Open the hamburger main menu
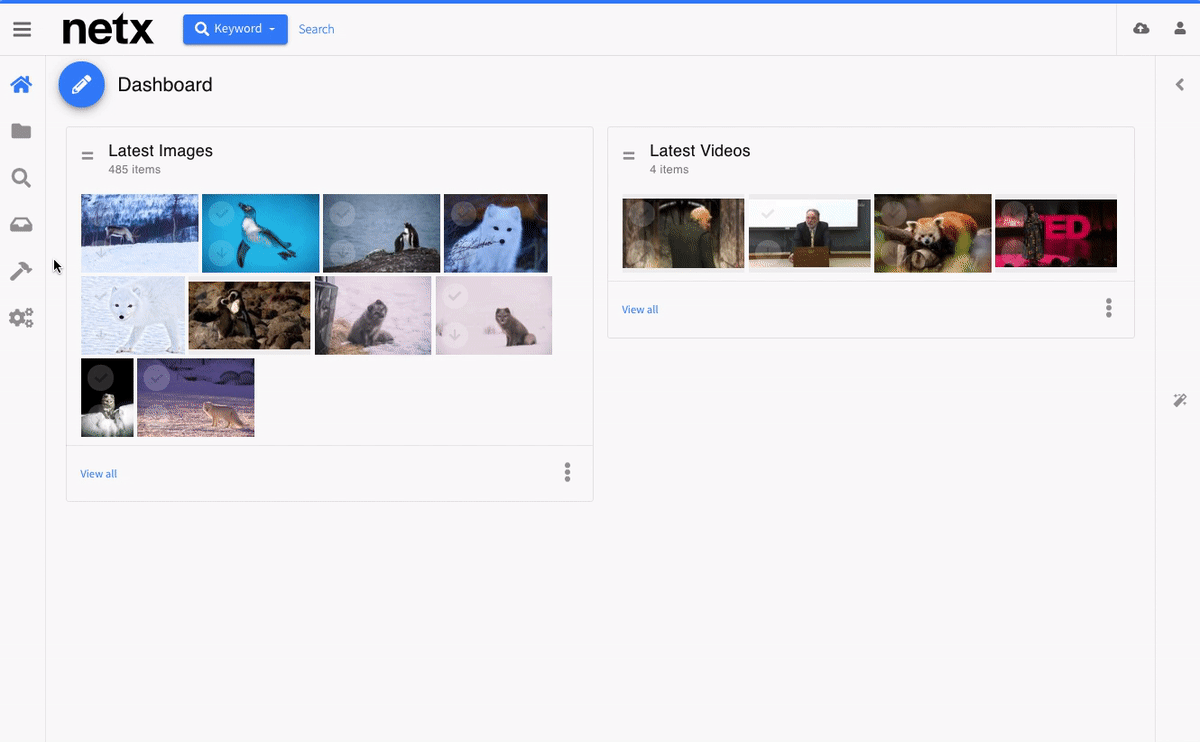 pyautogui.click(x=22, y=30)
